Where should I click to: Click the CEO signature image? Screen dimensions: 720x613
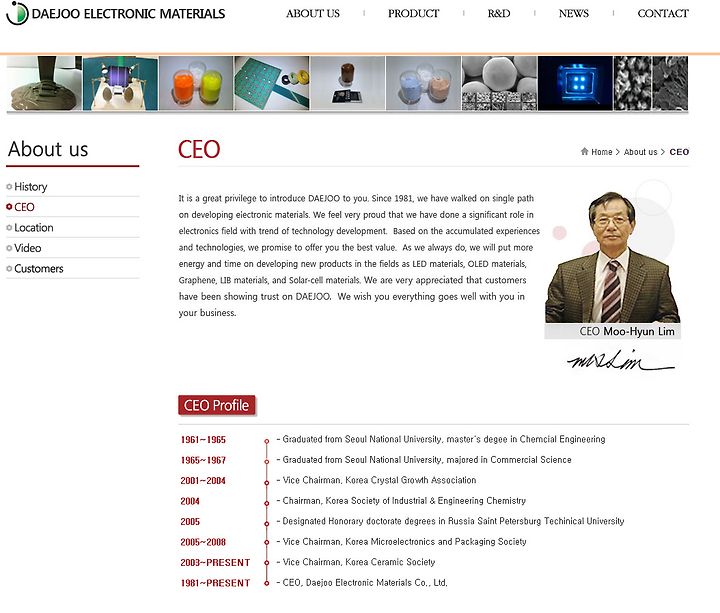[621, 360]
